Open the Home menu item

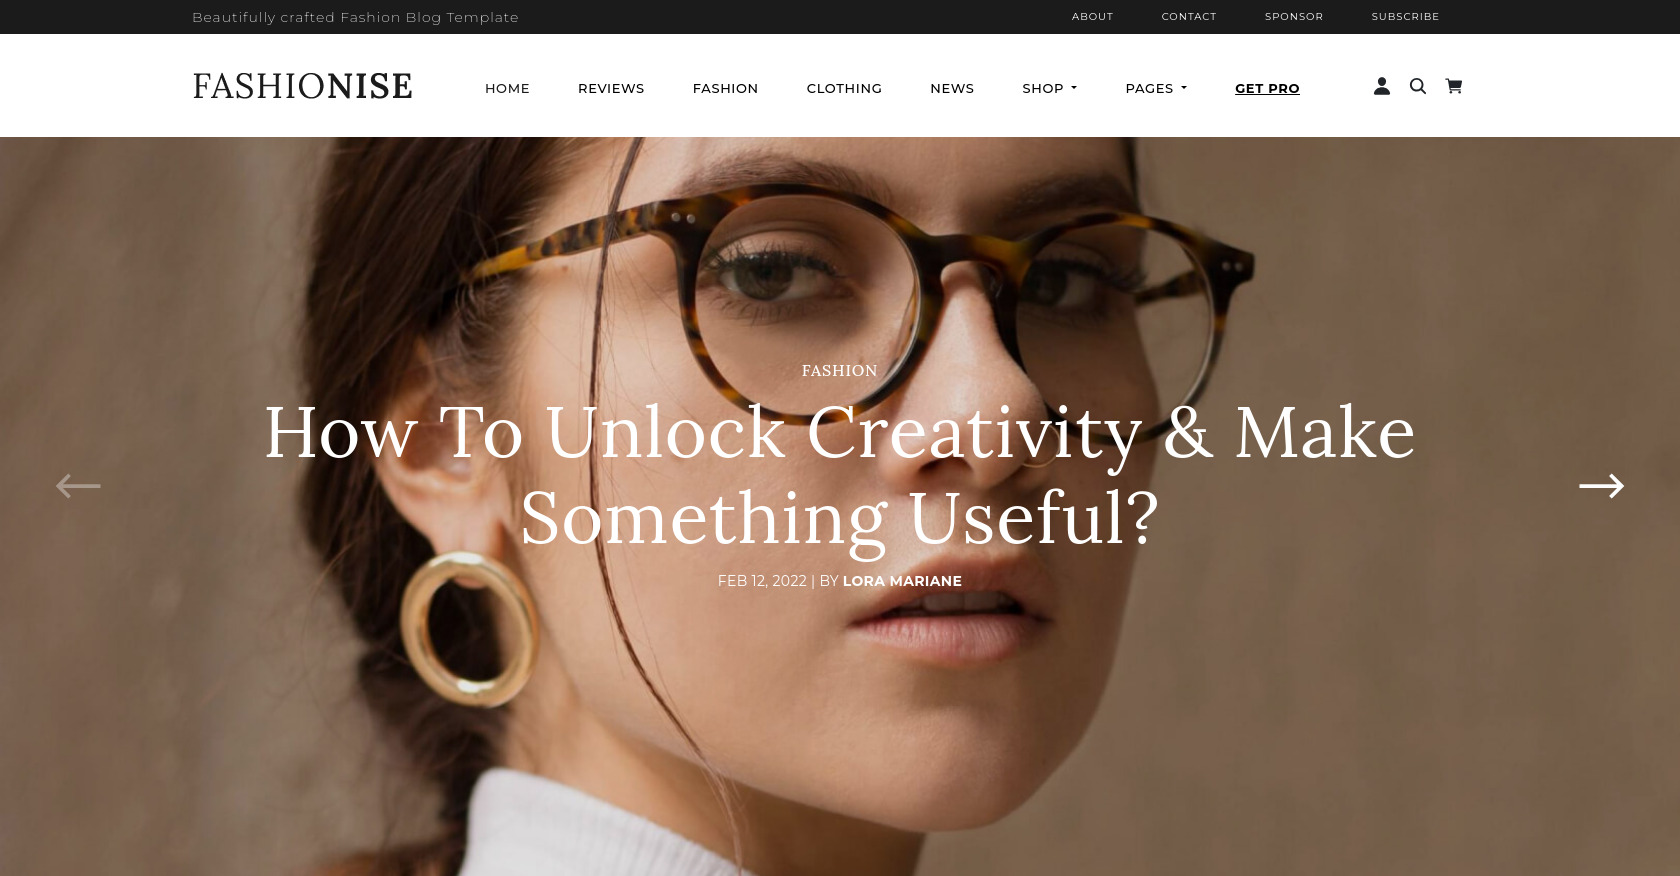[507, 88]
